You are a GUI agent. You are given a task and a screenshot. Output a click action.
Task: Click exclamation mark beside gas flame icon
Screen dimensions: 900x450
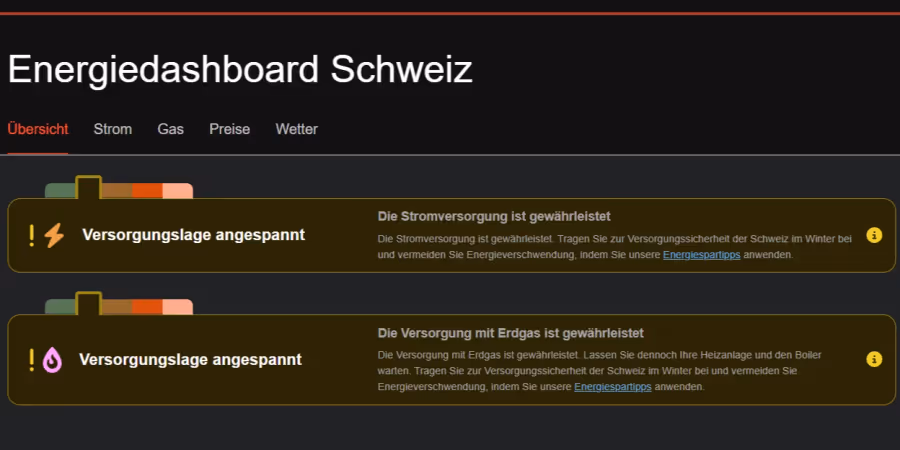pos(32,359)
